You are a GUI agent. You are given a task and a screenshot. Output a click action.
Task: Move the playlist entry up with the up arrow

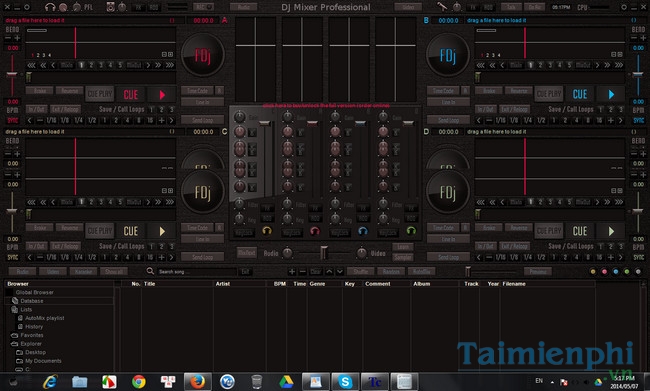coord(329,272)
